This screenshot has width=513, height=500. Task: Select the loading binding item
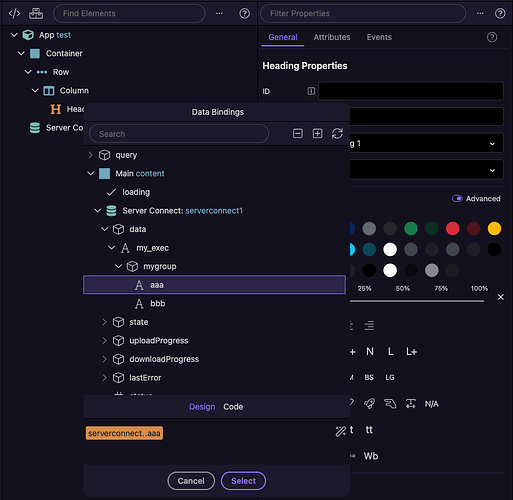tap(136, 192)
